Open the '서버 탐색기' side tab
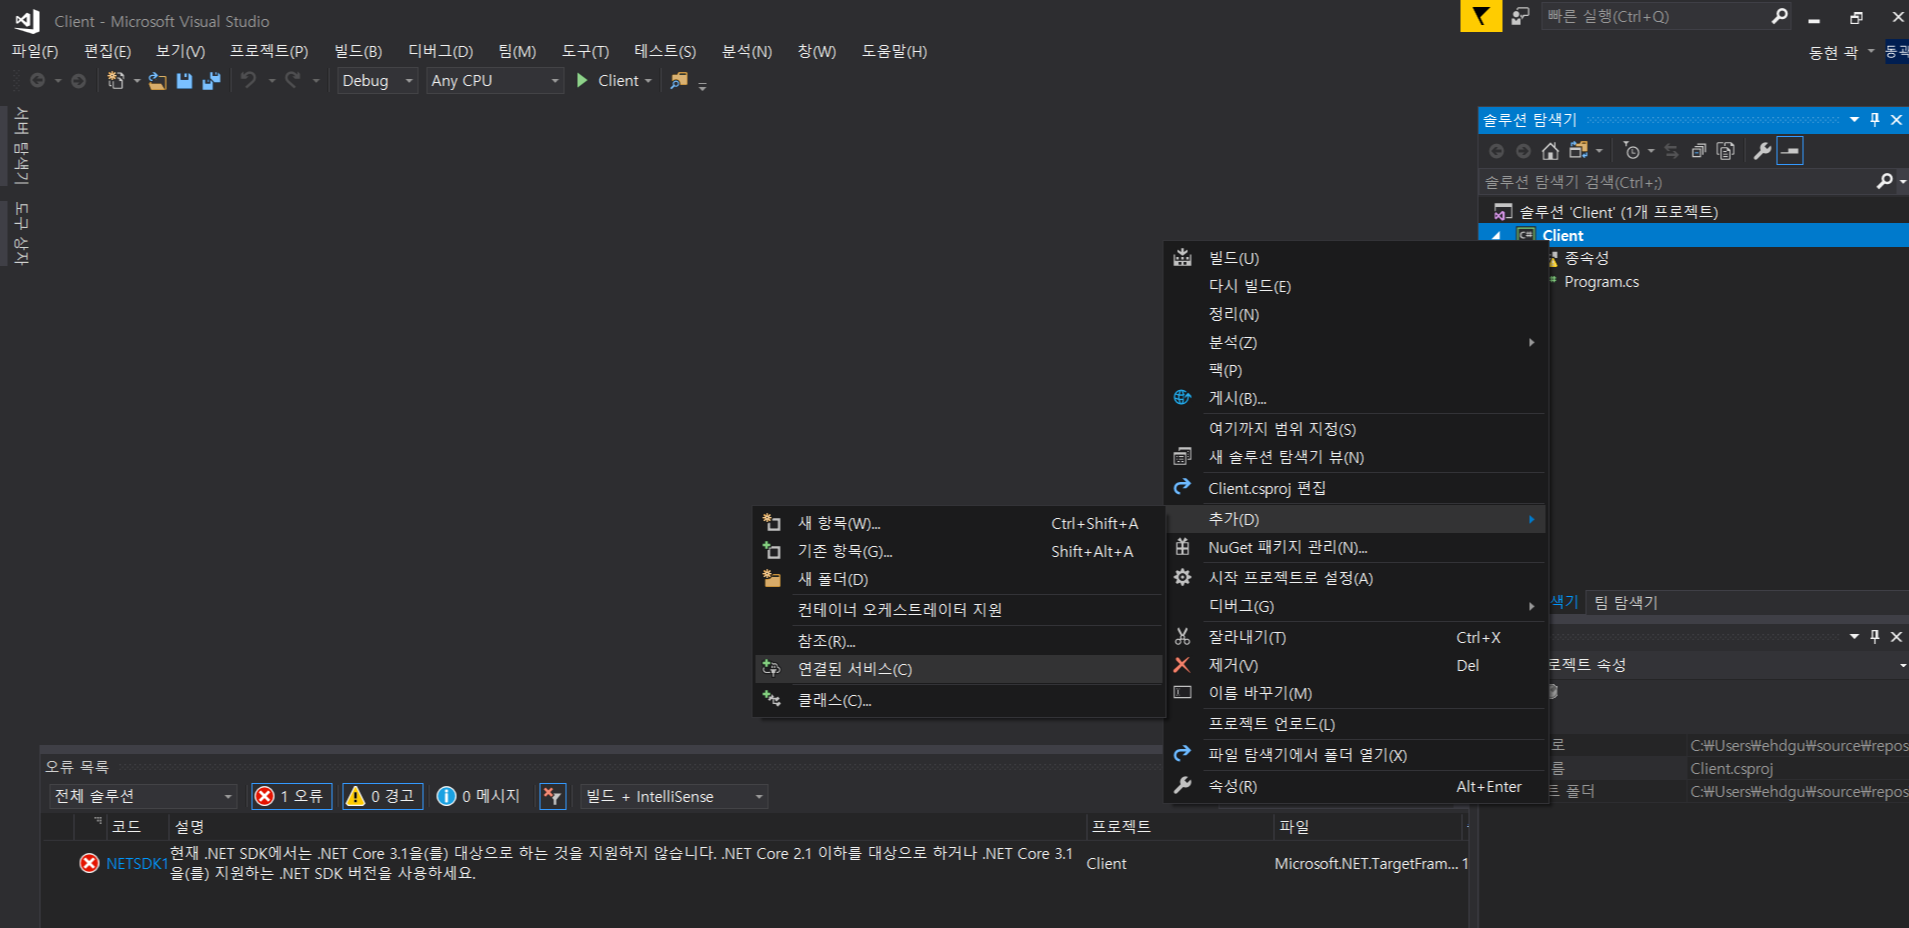This screenshot has height=928, width=1909. point(21,146)
